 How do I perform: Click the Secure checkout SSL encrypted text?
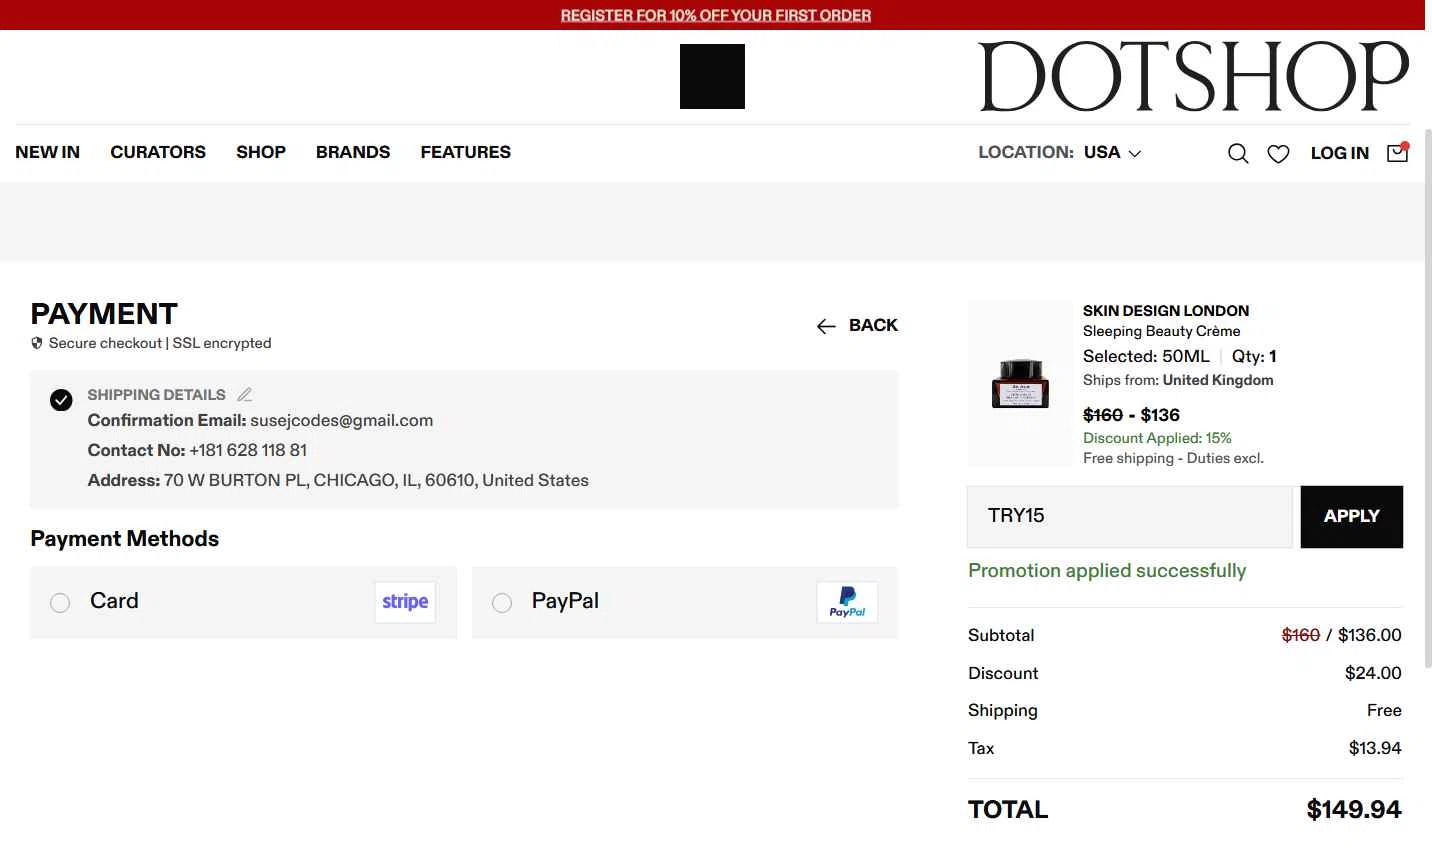[160, 343]
